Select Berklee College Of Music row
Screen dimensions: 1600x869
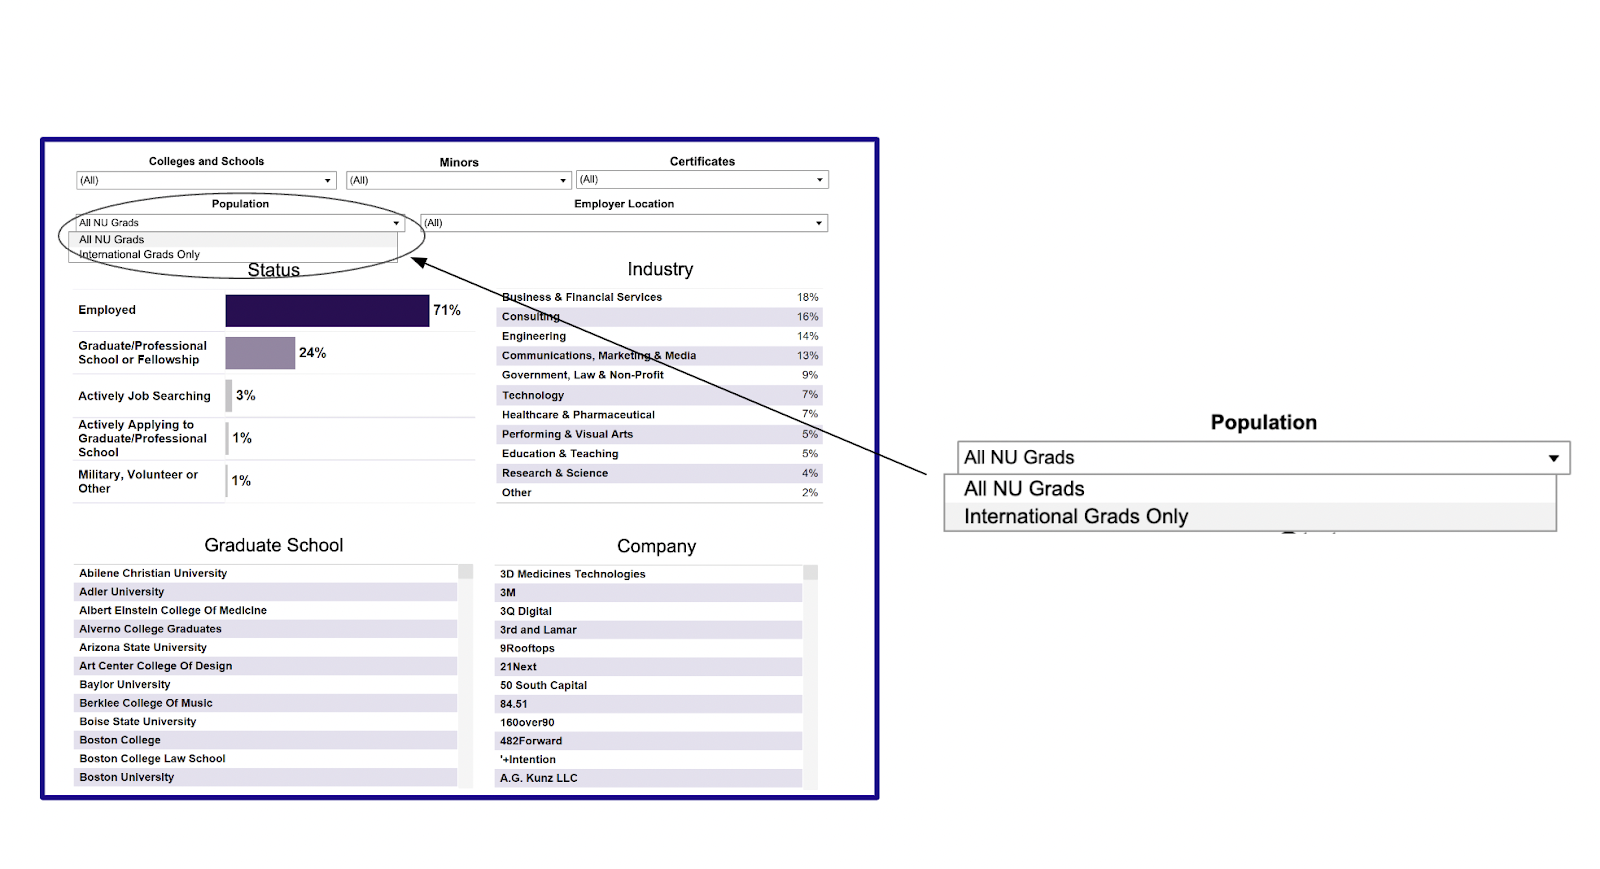coord(266,703)
